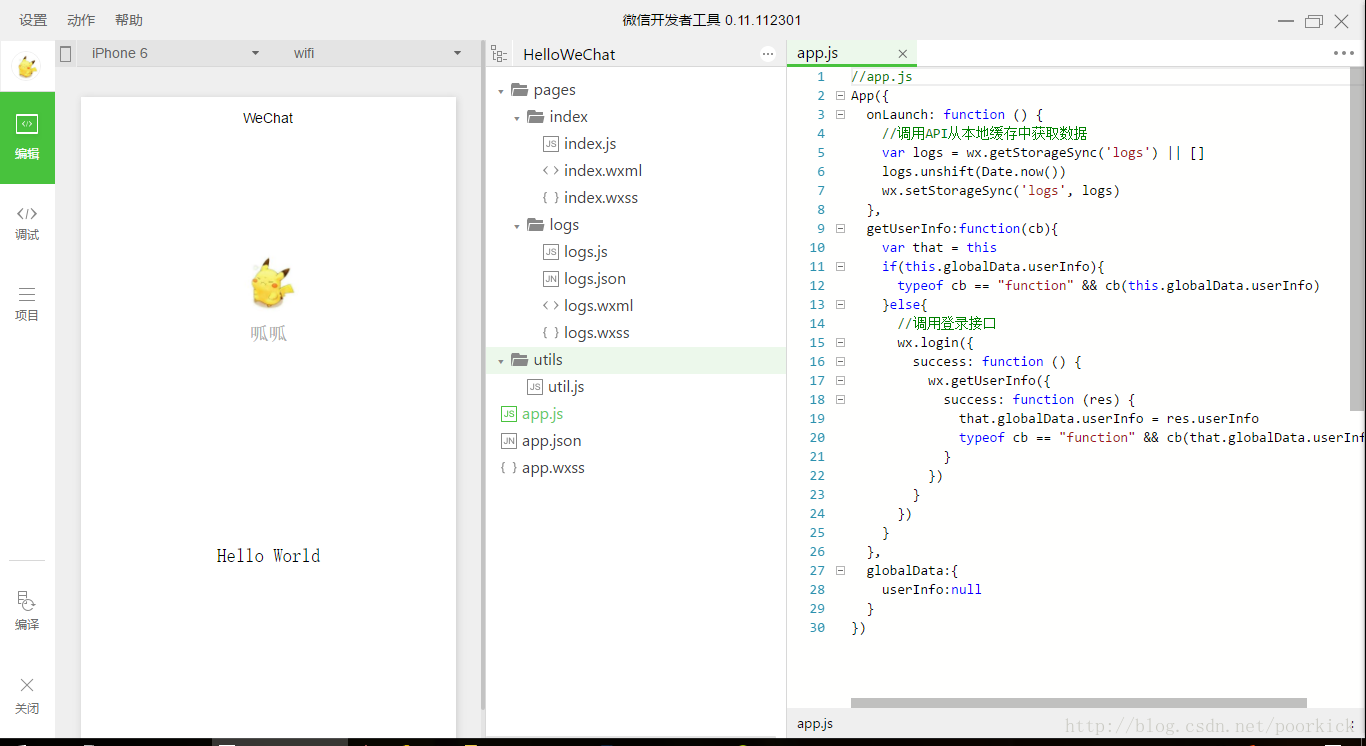
Task: Click the file tree structure icon beside HelloWeChat
Action: [499, 55]
